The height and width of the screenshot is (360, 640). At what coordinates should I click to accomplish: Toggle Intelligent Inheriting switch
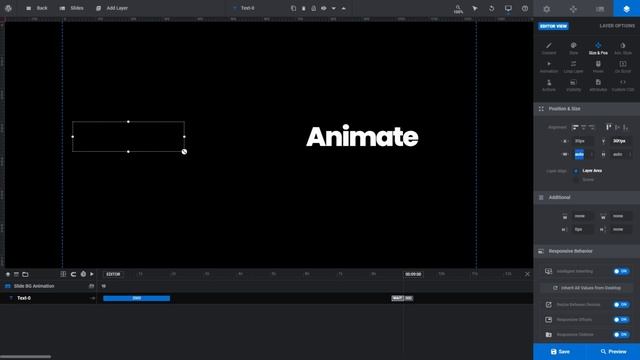621,271
